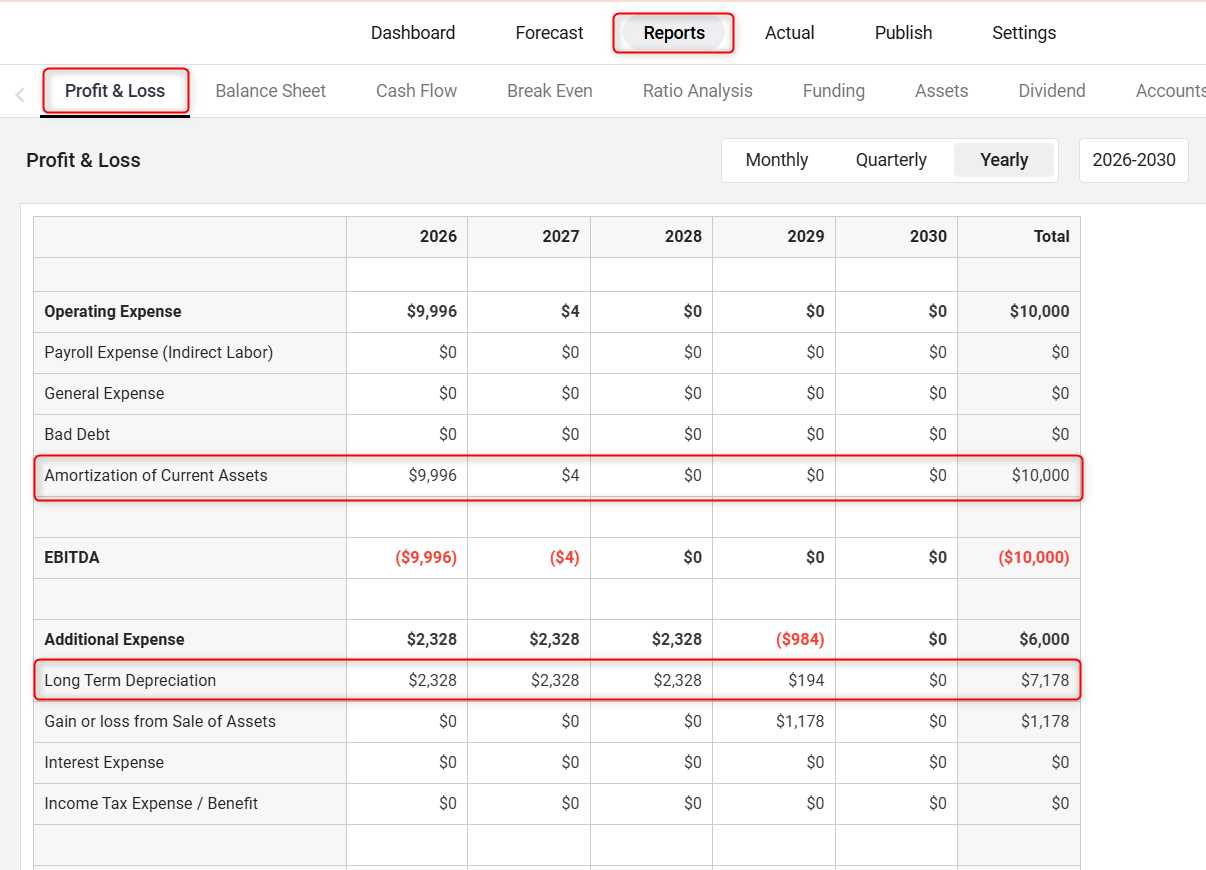Screen dimensions: 1206x870
Task: Open the Ratio Analysis tab
Action: [697, 91]
